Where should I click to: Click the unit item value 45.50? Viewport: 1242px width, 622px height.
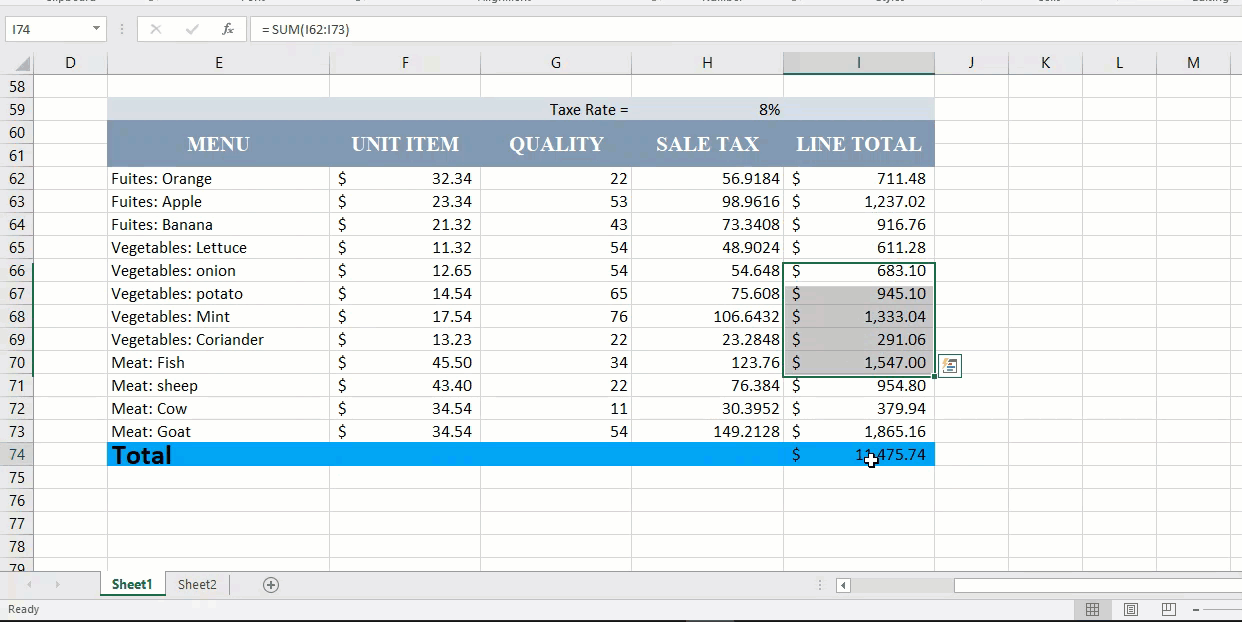(405, 363)
